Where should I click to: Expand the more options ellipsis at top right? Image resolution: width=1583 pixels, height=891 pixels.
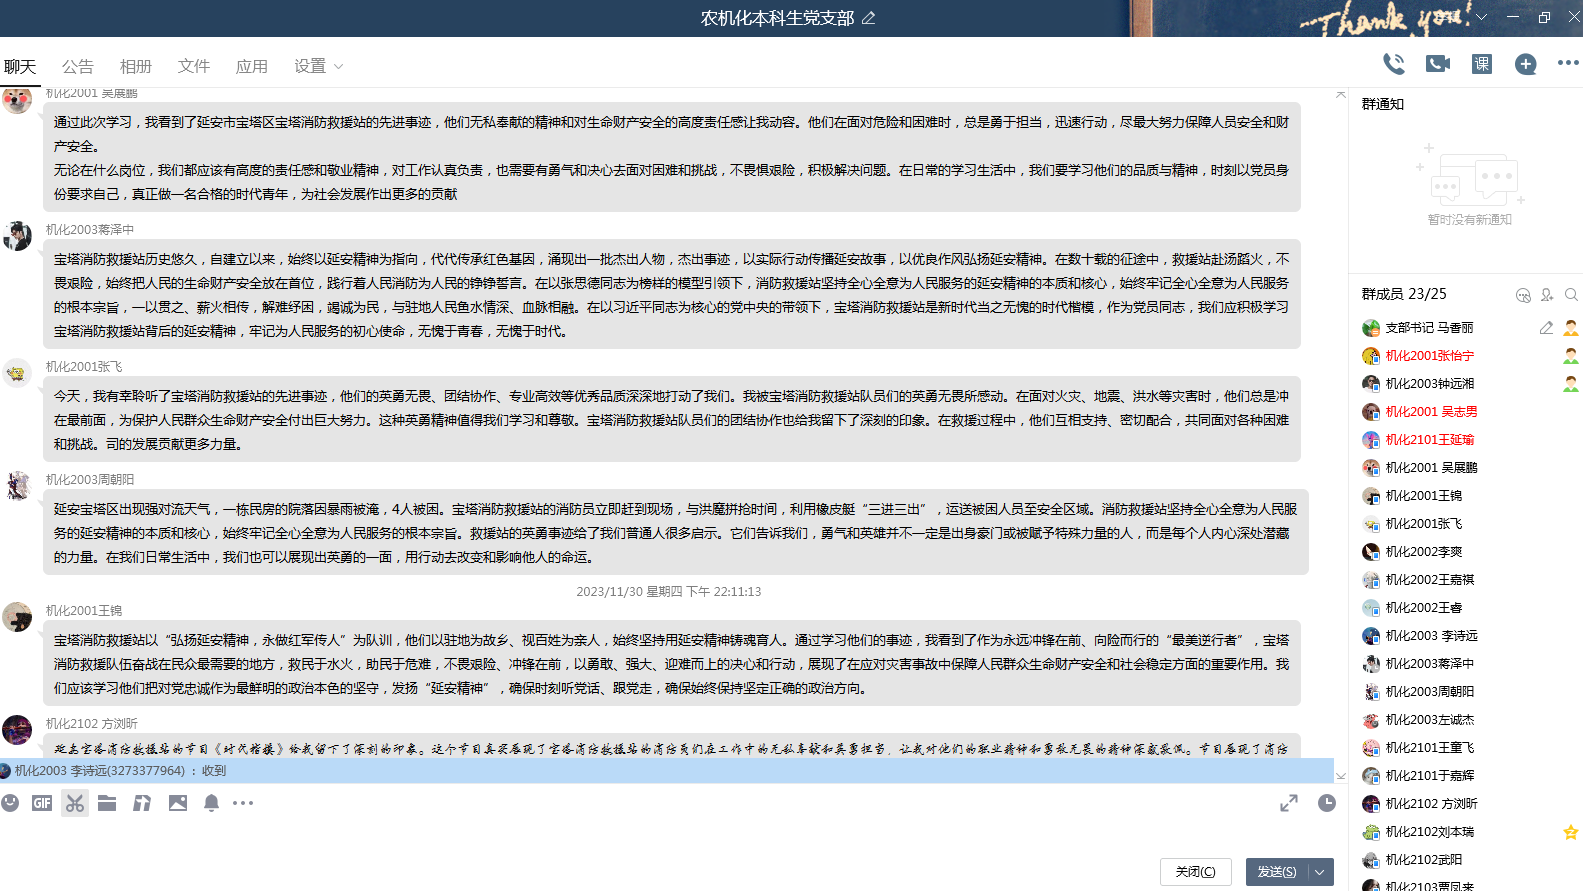click(x=1567, y=63)
